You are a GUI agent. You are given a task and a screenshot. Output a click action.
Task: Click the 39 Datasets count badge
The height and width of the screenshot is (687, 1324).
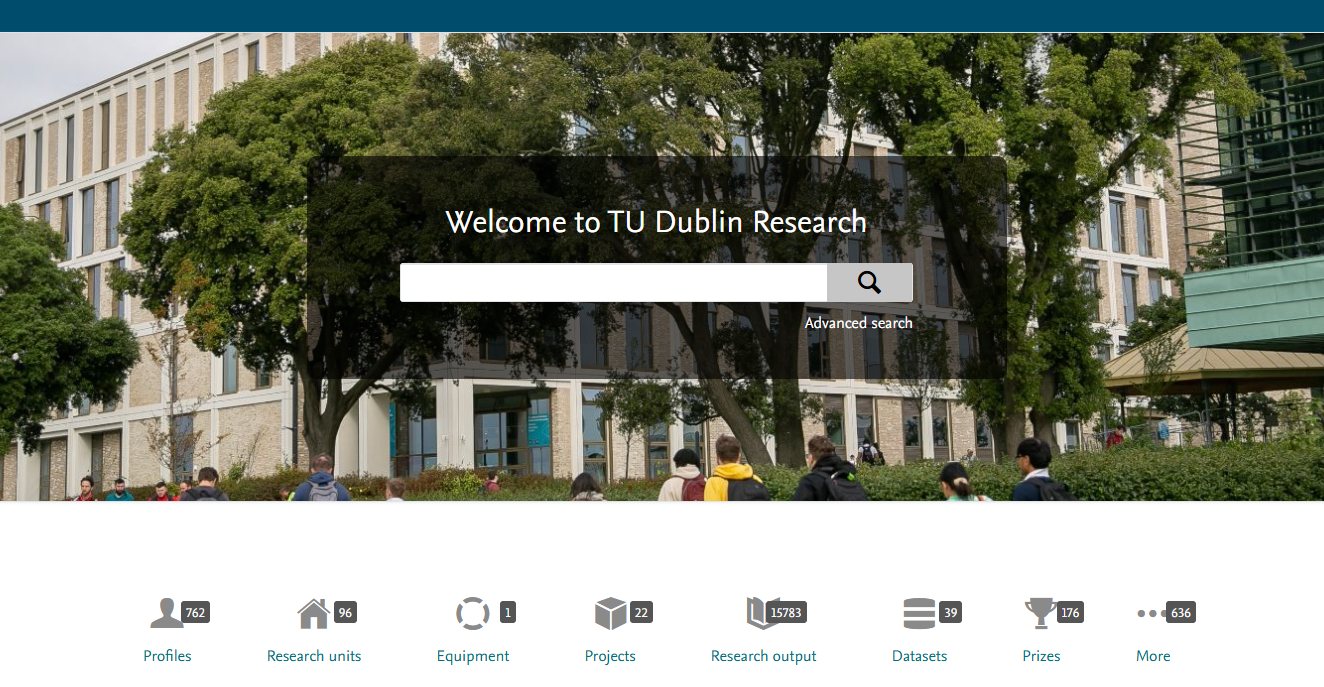pyautogui.click(x=950, y=613)
